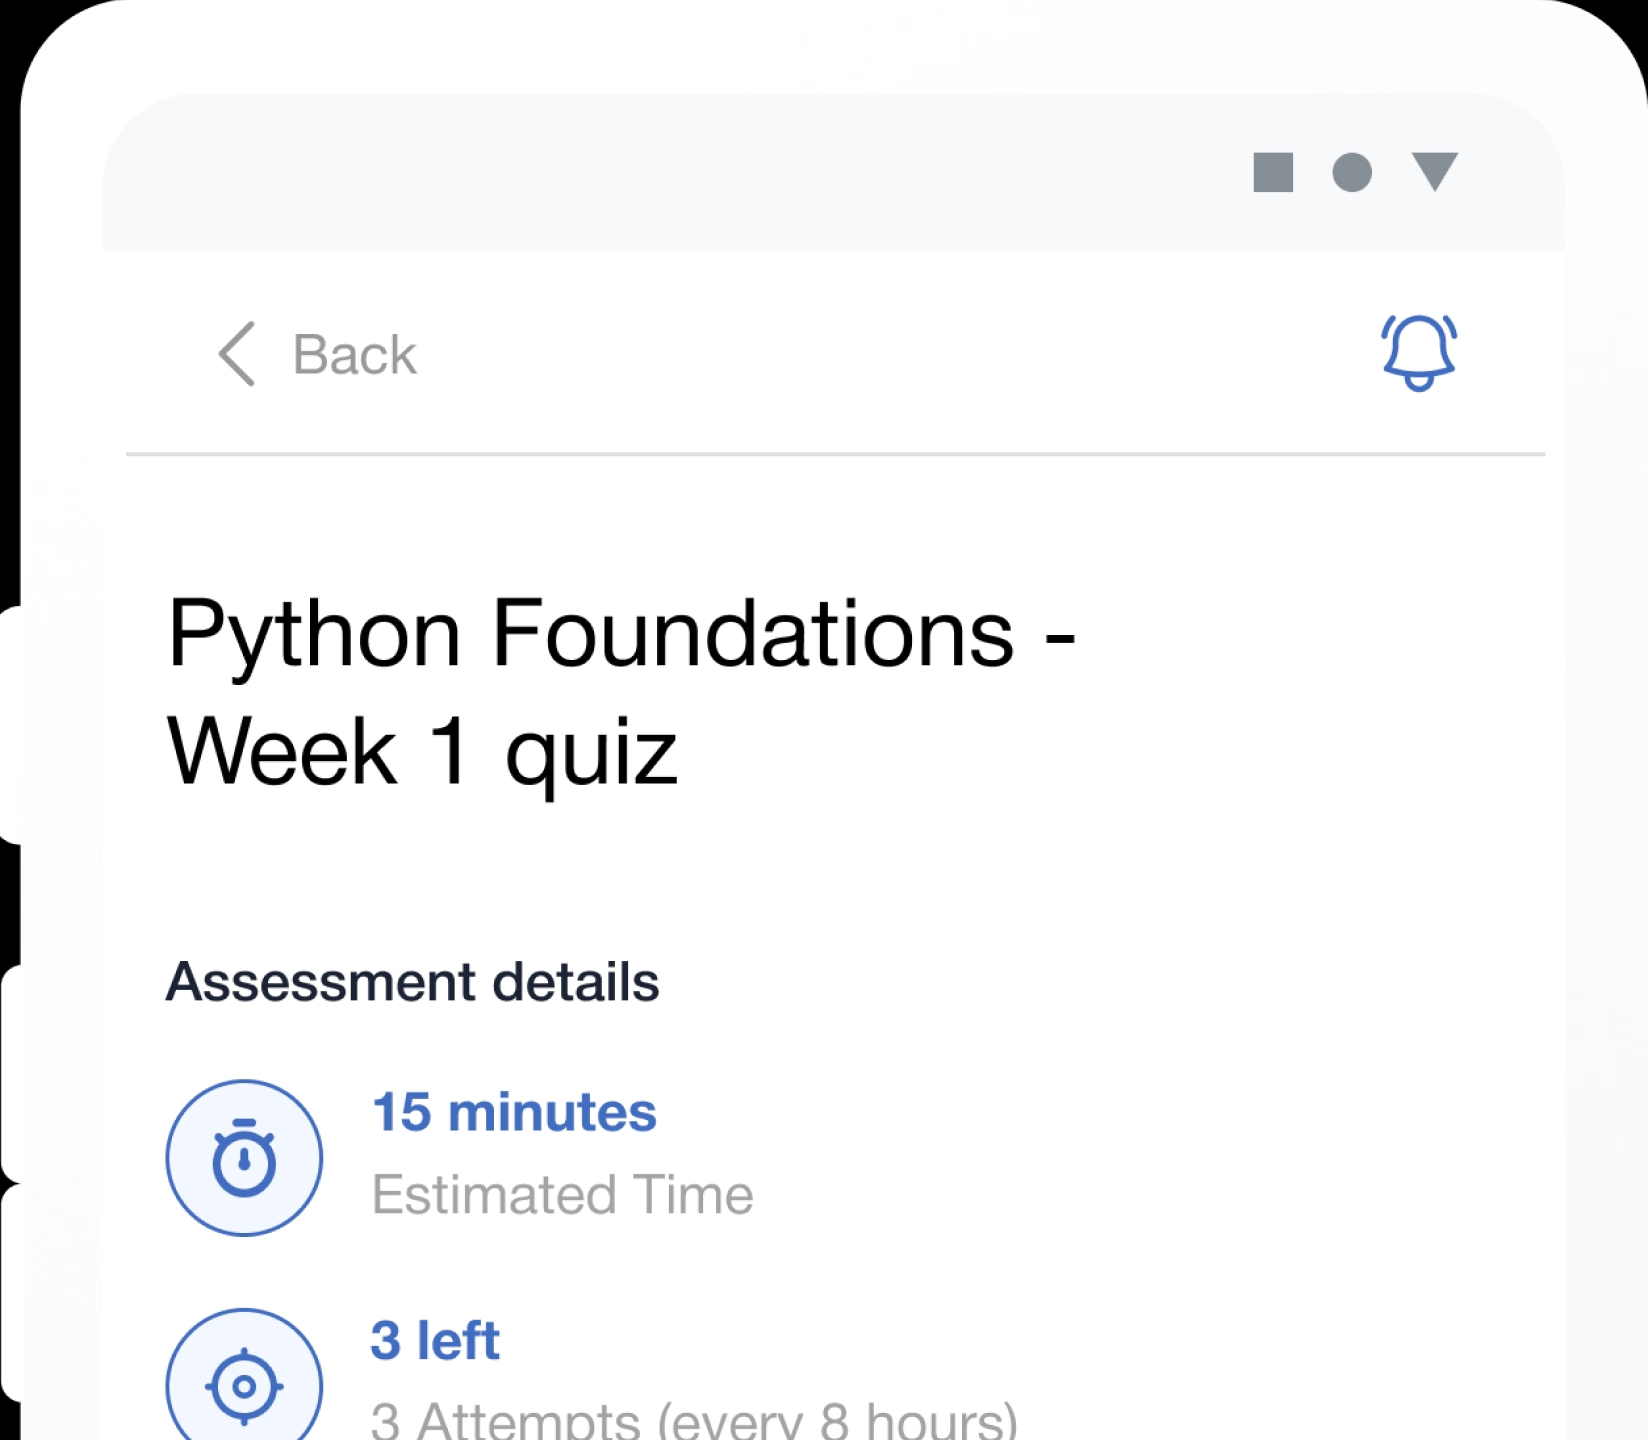The image size is (1648, 1440).
Task: Click the square status bar icon
Action: [1273, 172]
